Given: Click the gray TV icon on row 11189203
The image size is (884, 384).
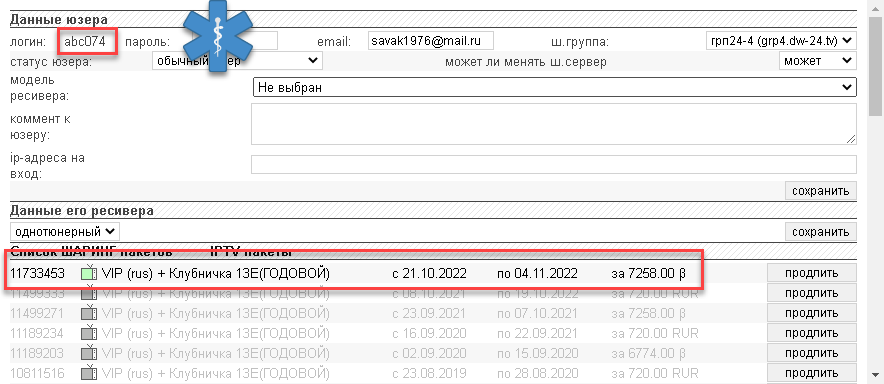Looking at the screenshot, I should click(90, 354).
